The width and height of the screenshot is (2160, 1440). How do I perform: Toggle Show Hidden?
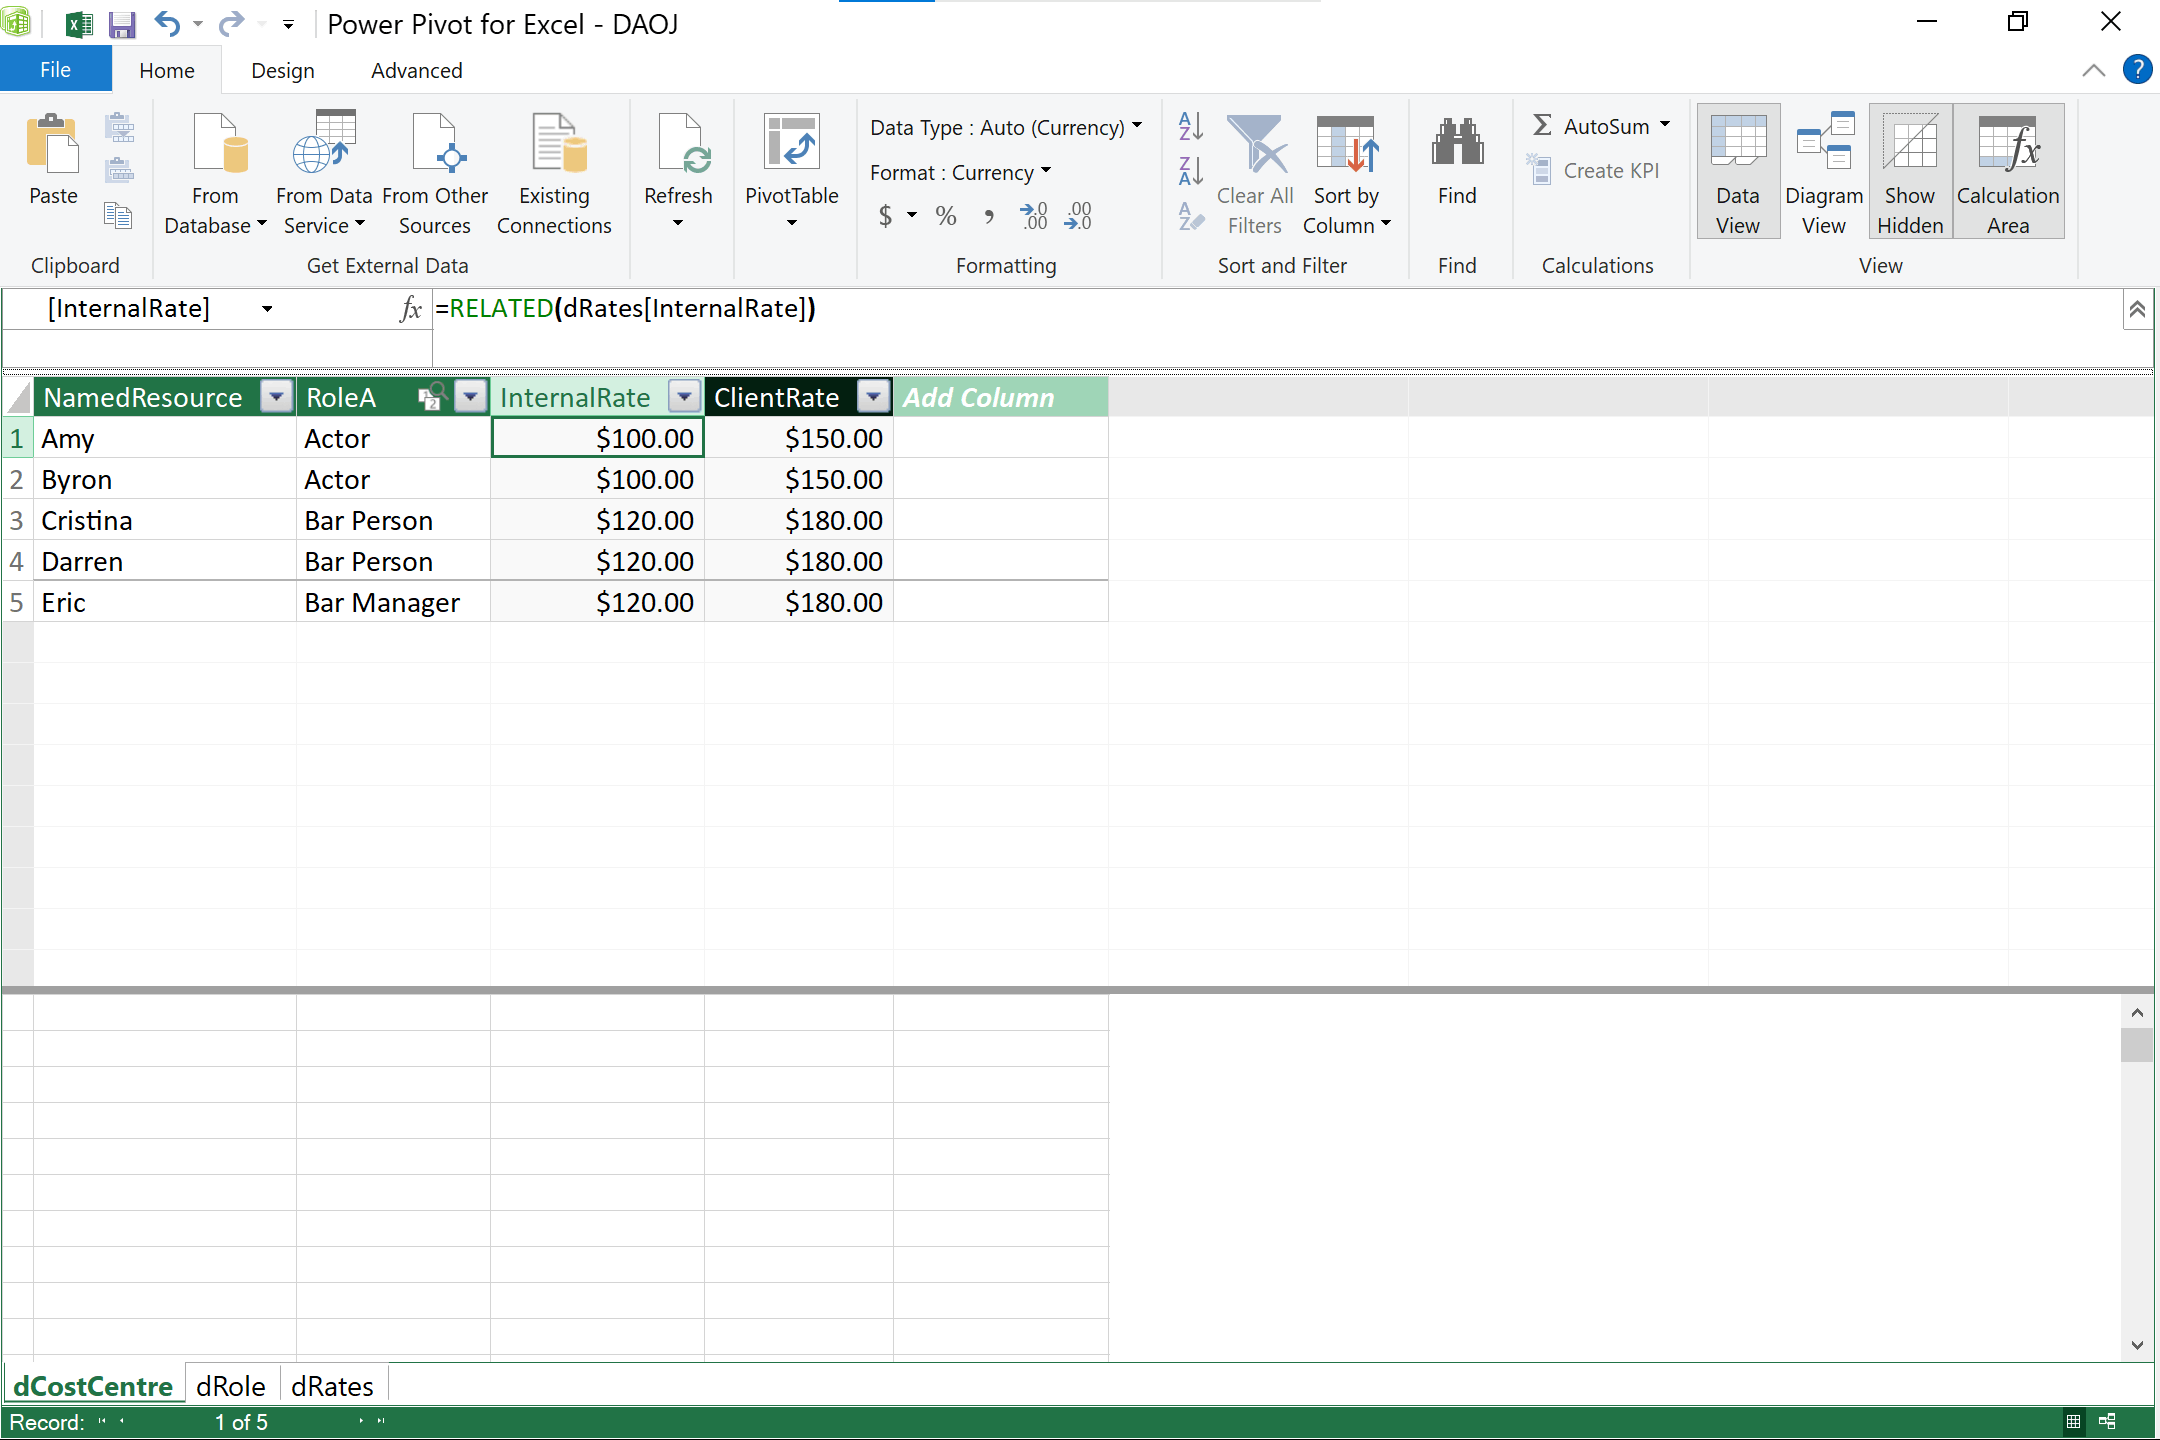[x=1910, y=173]
